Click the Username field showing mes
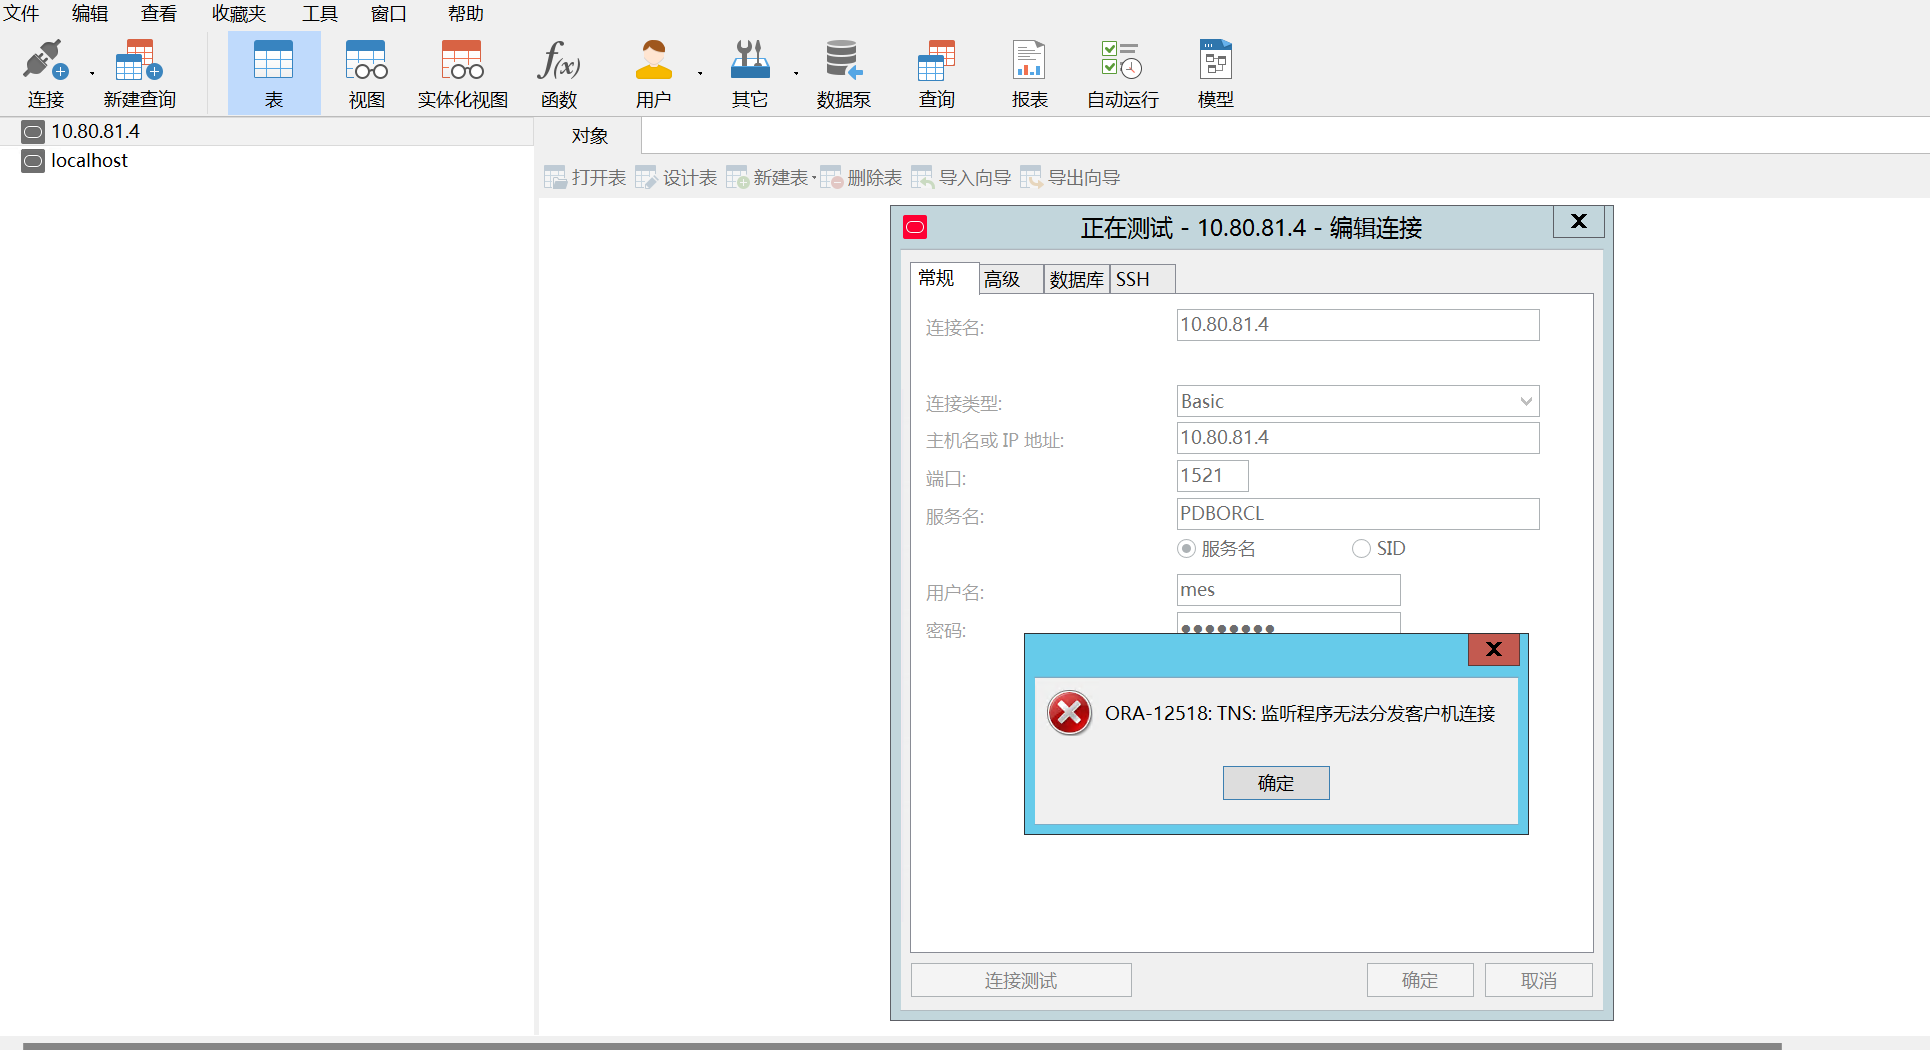Viewport: 1930px width, 1050px height. (x=1289, y=590)
